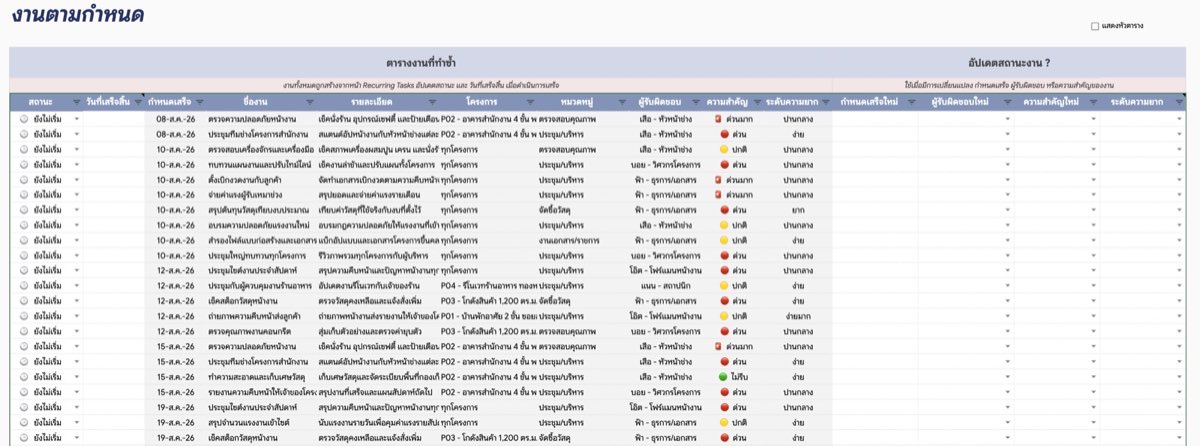The image size is (1200, 446).
Task: Select status radio for ตั้งเบิกงวดงานกับลูกค้า row
Action: pos(23,180)
